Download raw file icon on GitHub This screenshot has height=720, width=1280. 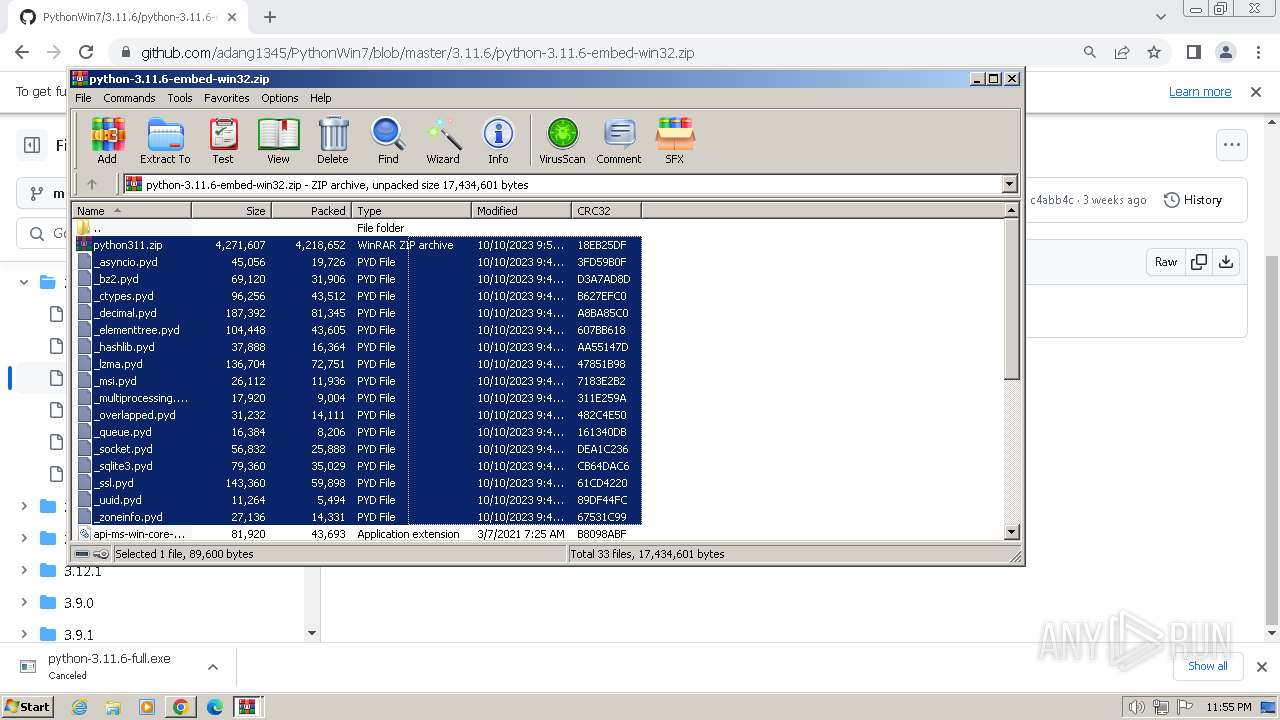1226,262
